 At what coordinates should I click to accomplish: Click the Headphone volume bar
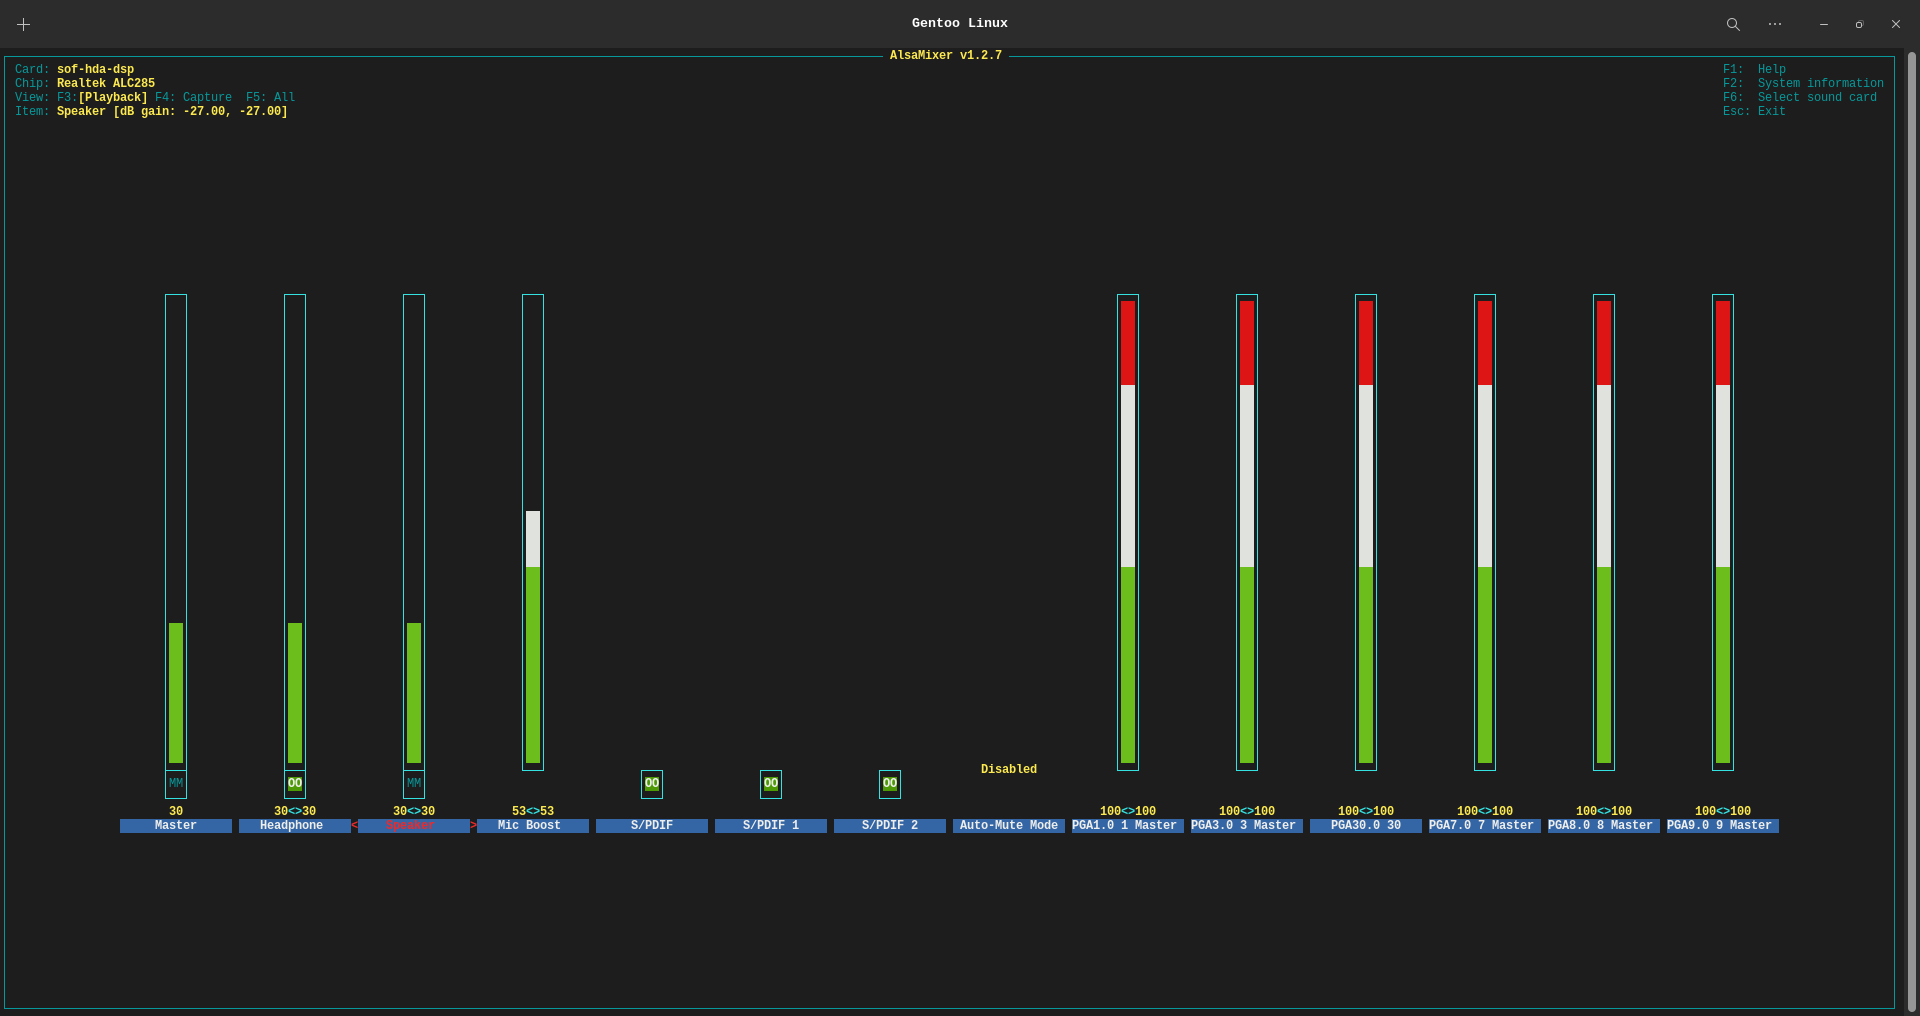(x=295, y=532)
